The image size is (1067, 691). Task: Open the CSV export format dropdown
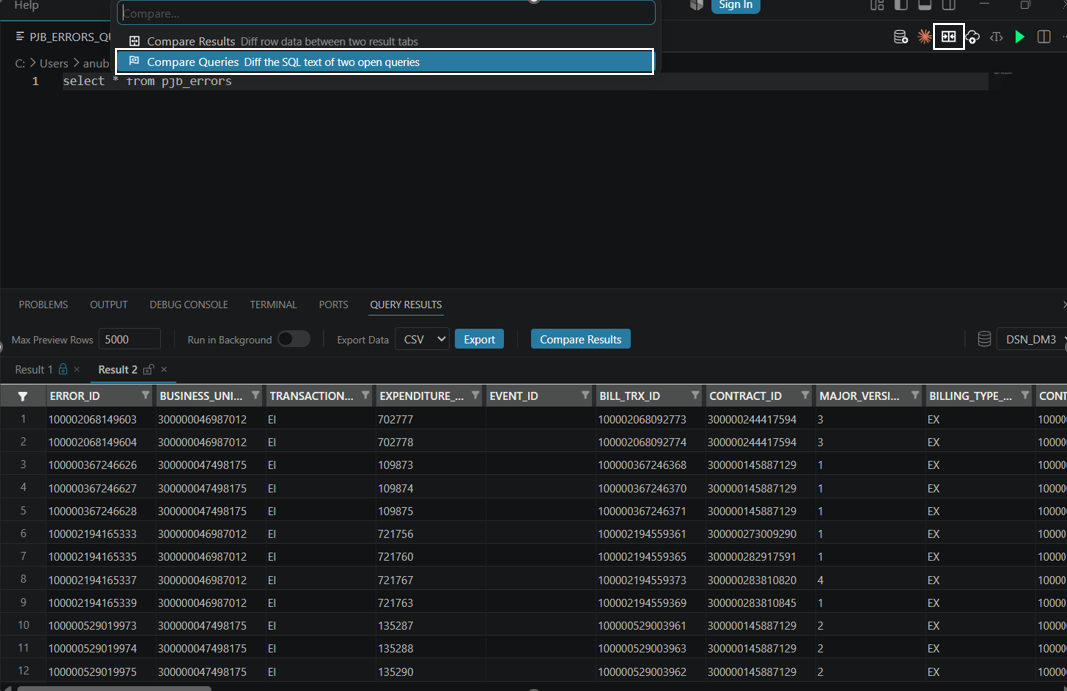click(423, 339)
